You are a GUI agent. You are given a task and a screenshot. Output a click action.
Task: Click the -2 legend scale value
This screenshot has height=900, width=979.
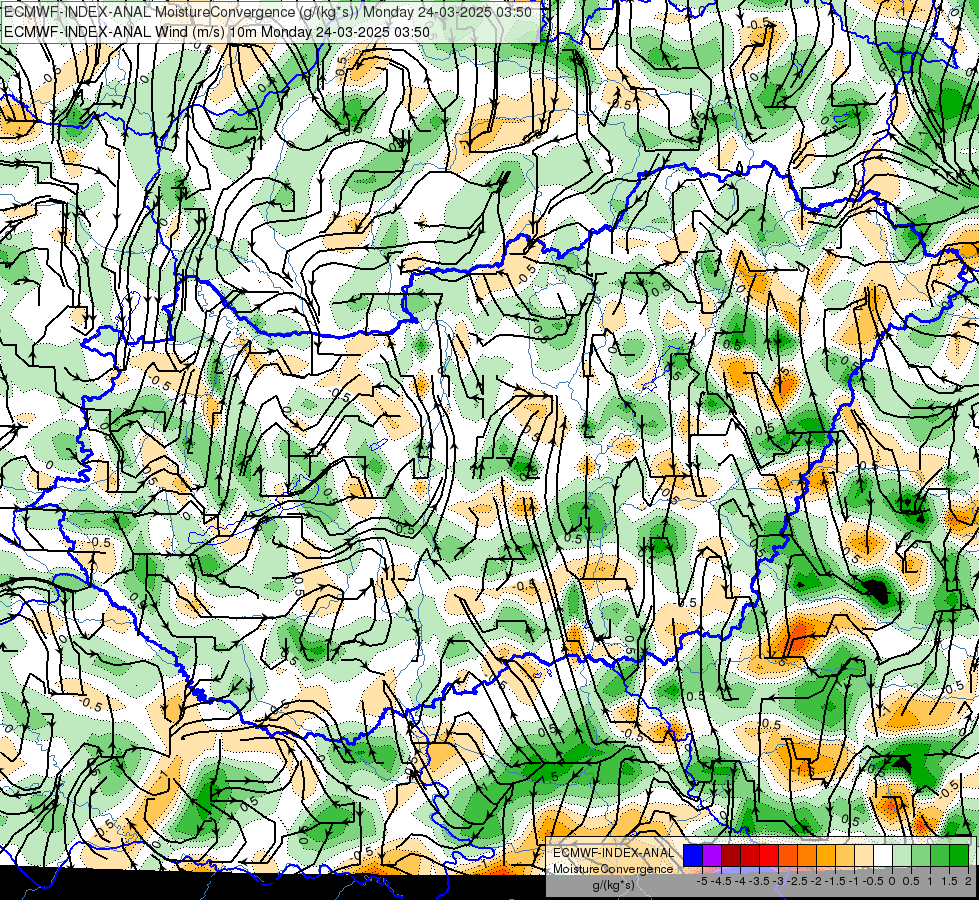coord(816,881)
